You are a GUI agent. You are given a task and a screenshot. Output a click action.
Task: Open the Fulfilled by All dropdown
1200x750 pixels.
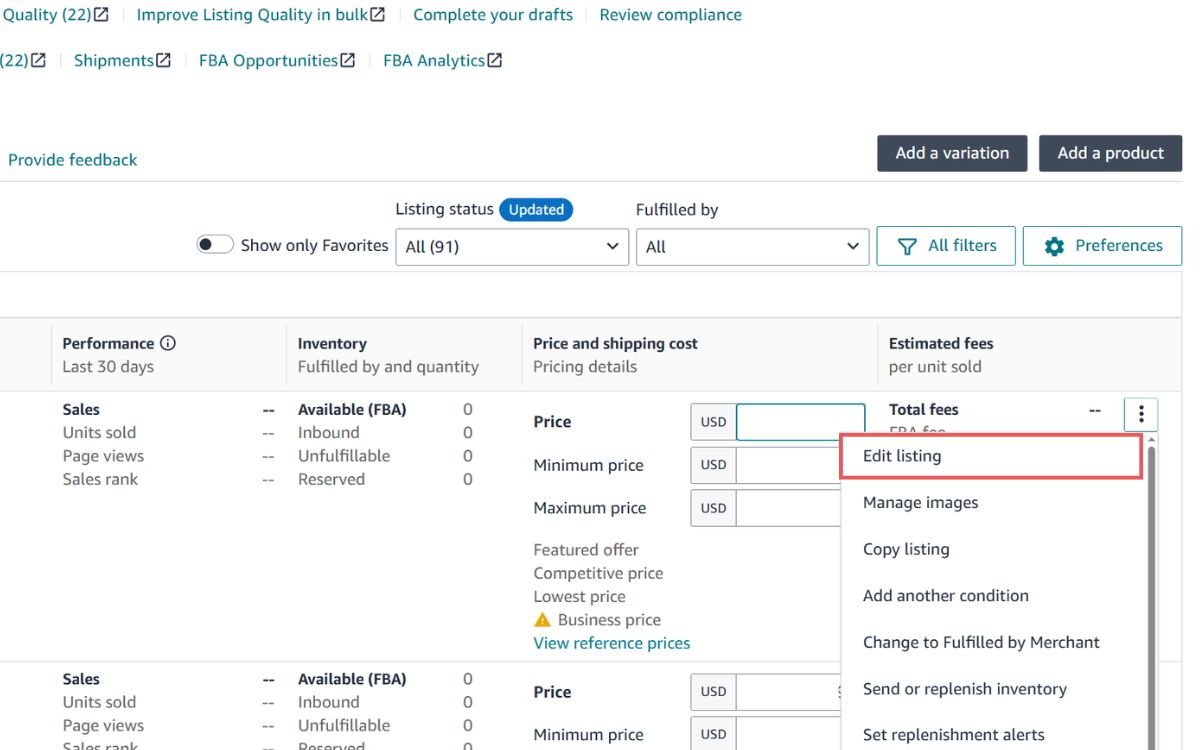(752, 247)
